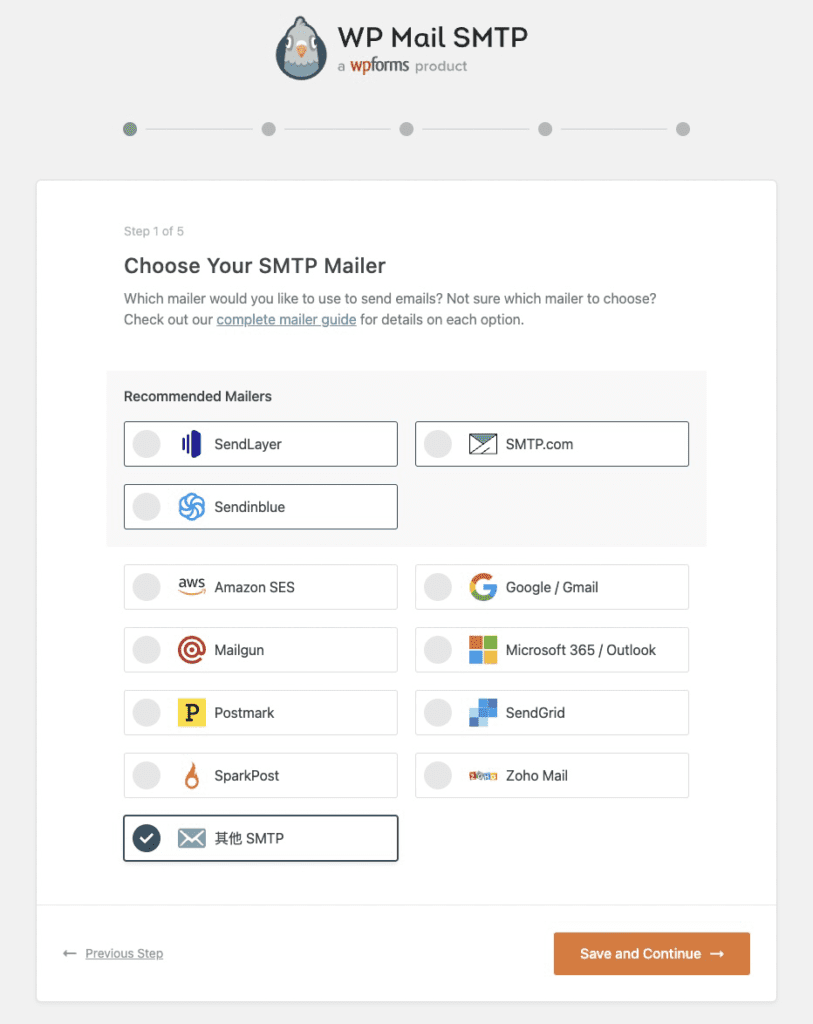The width and height of the screenshot is (813, 1024).
Task: Open the complete mailer guide link
Action: 286,320
